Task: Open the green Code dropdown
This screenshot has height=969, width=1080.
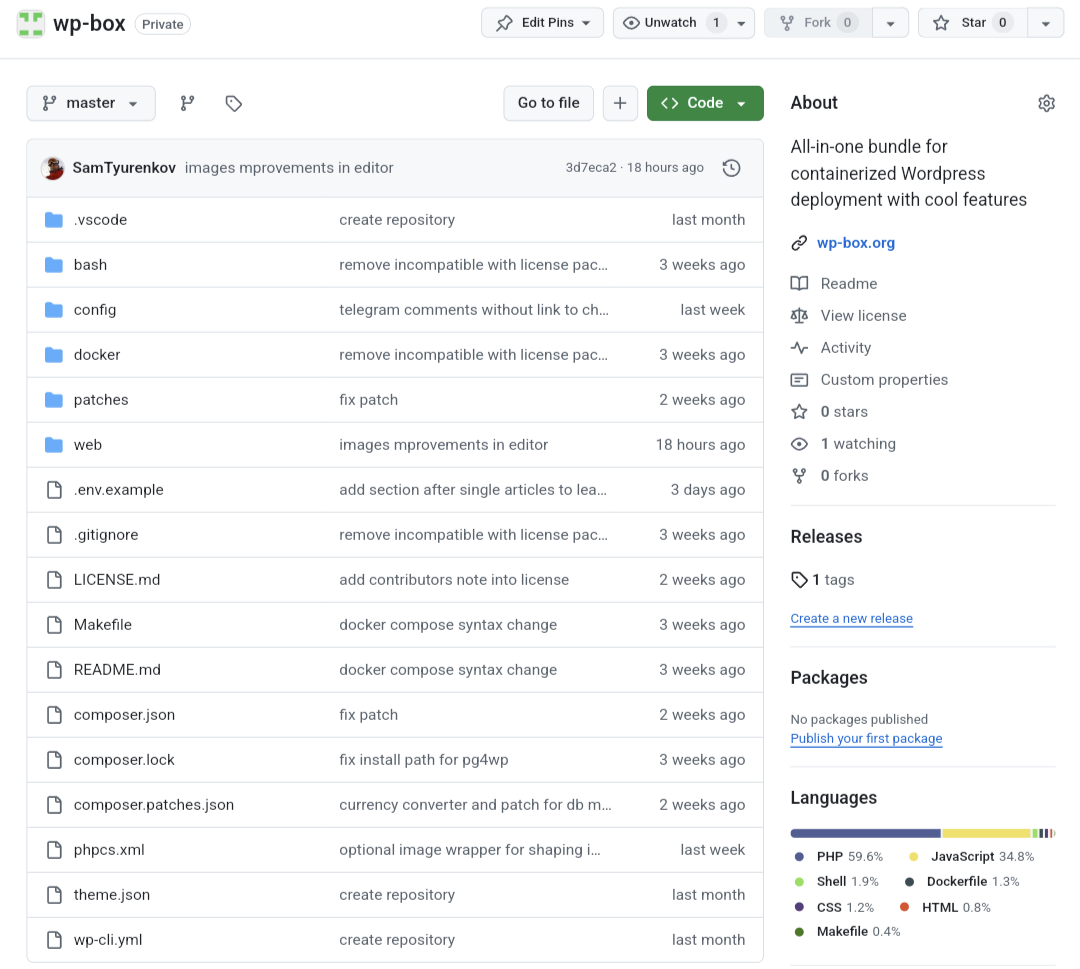Action: (x=705, y=103)
